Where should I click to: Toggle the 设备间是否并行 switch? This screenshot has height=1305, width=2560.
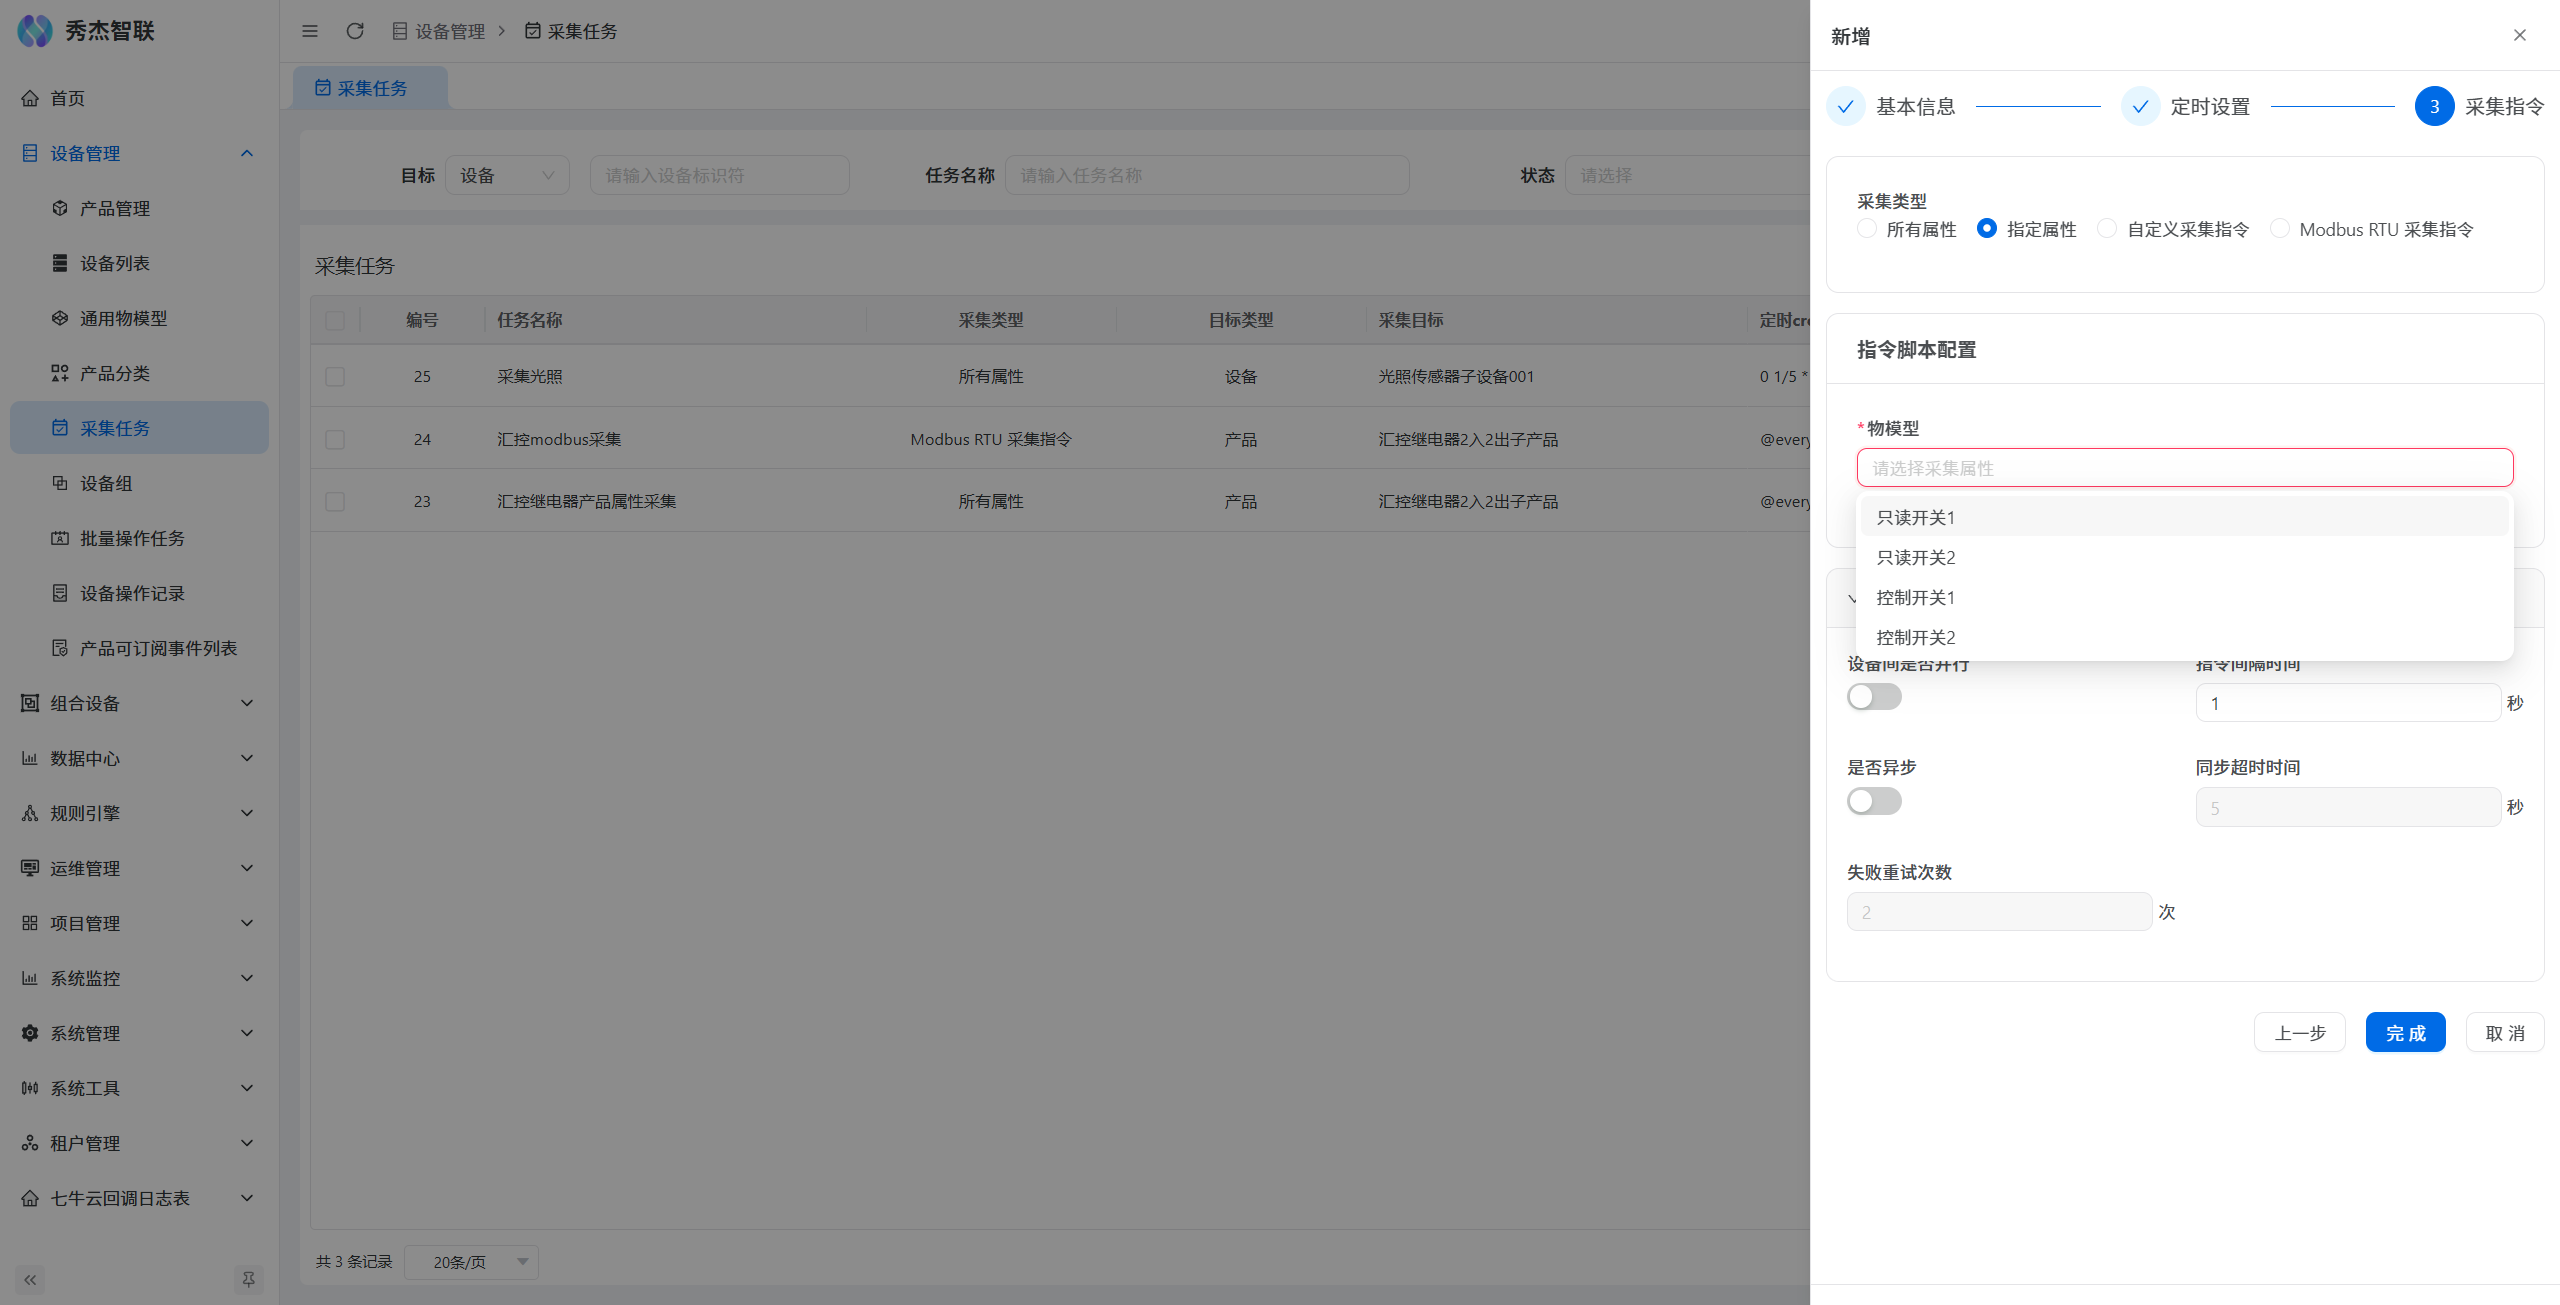tap(1874, 697)
